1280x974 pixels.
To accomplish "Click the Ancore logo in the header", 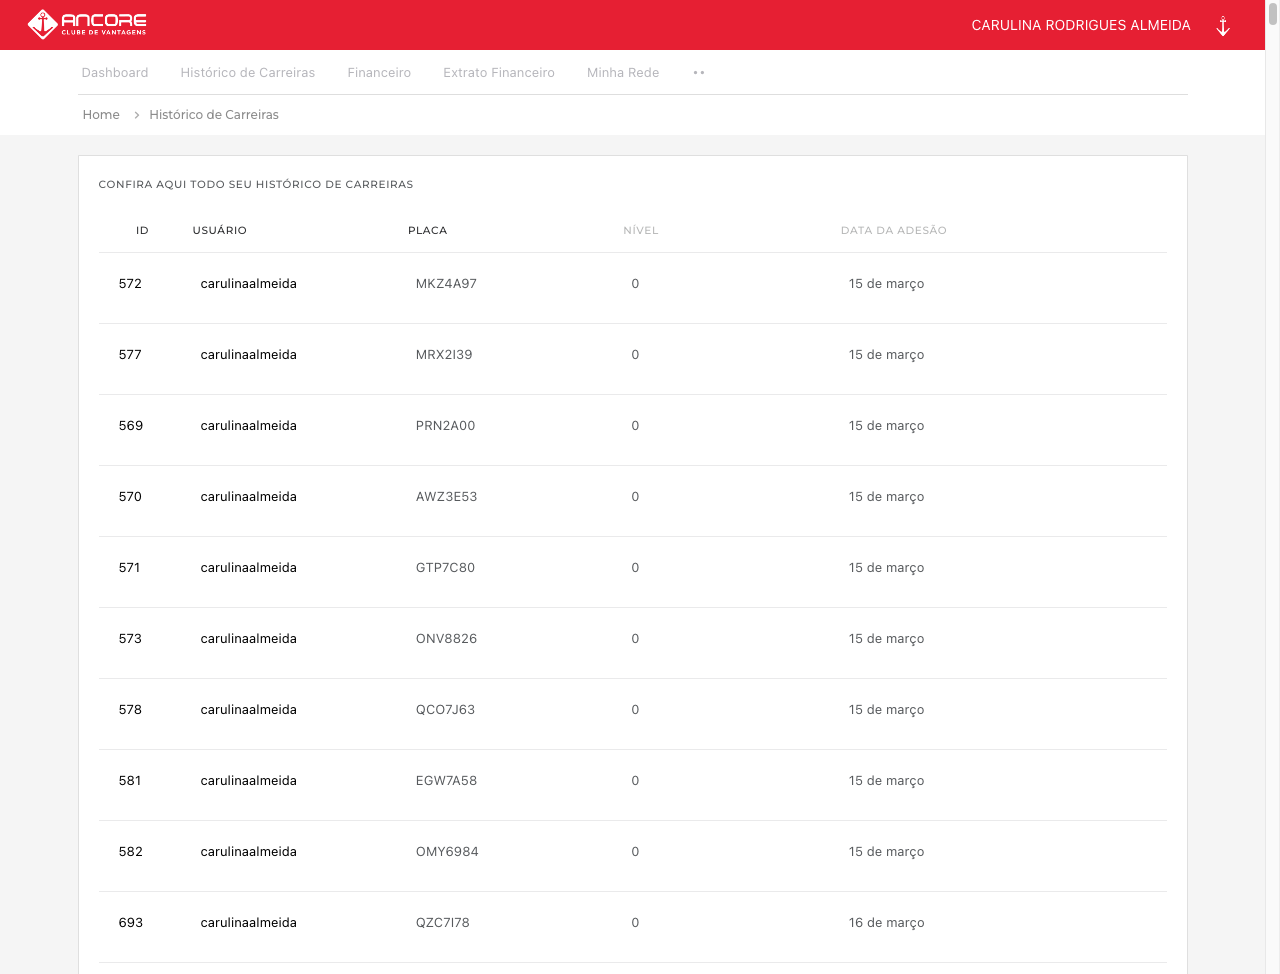I will coord(87,24).
